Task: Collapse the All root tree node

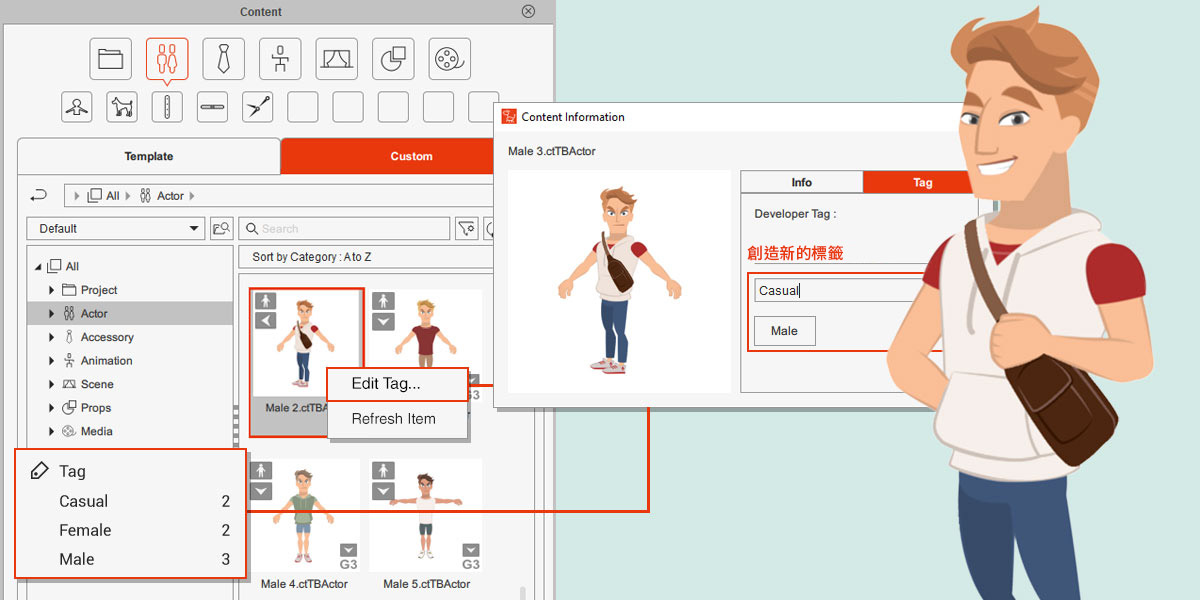Action: [x=39, y=267]
